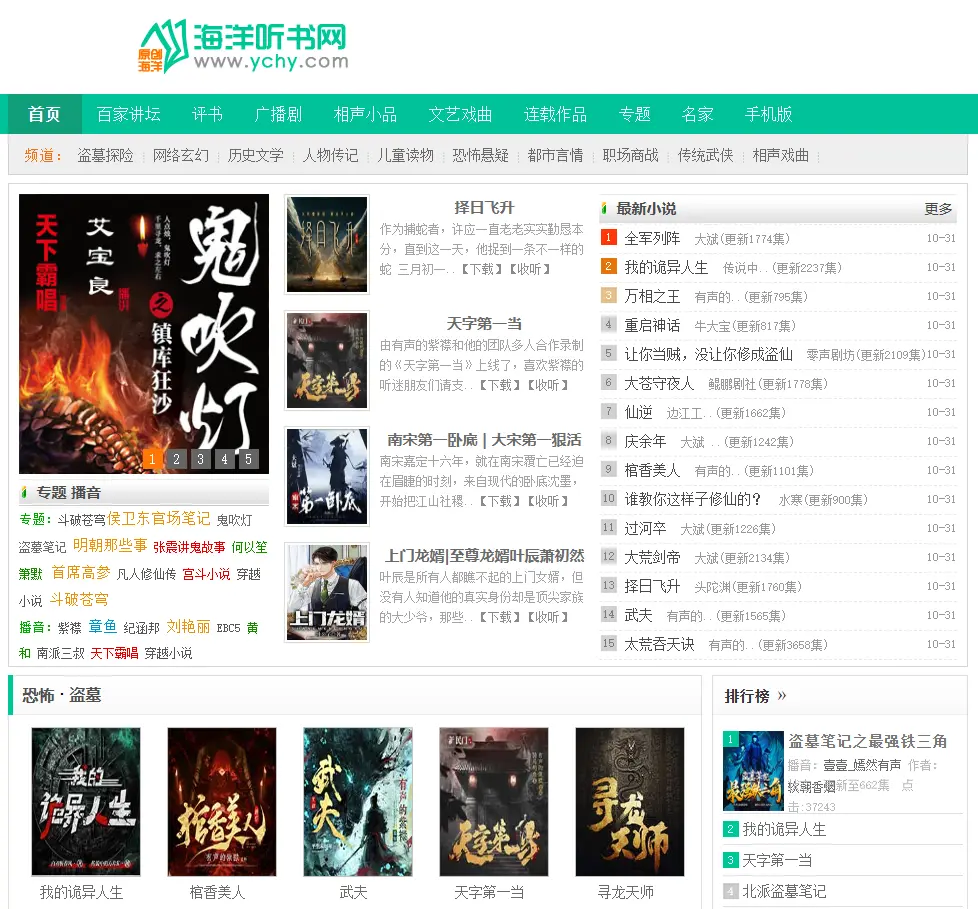Click the red rank badge 1 beside 全军列阵

pyautogui.click(x=608, y=238)
